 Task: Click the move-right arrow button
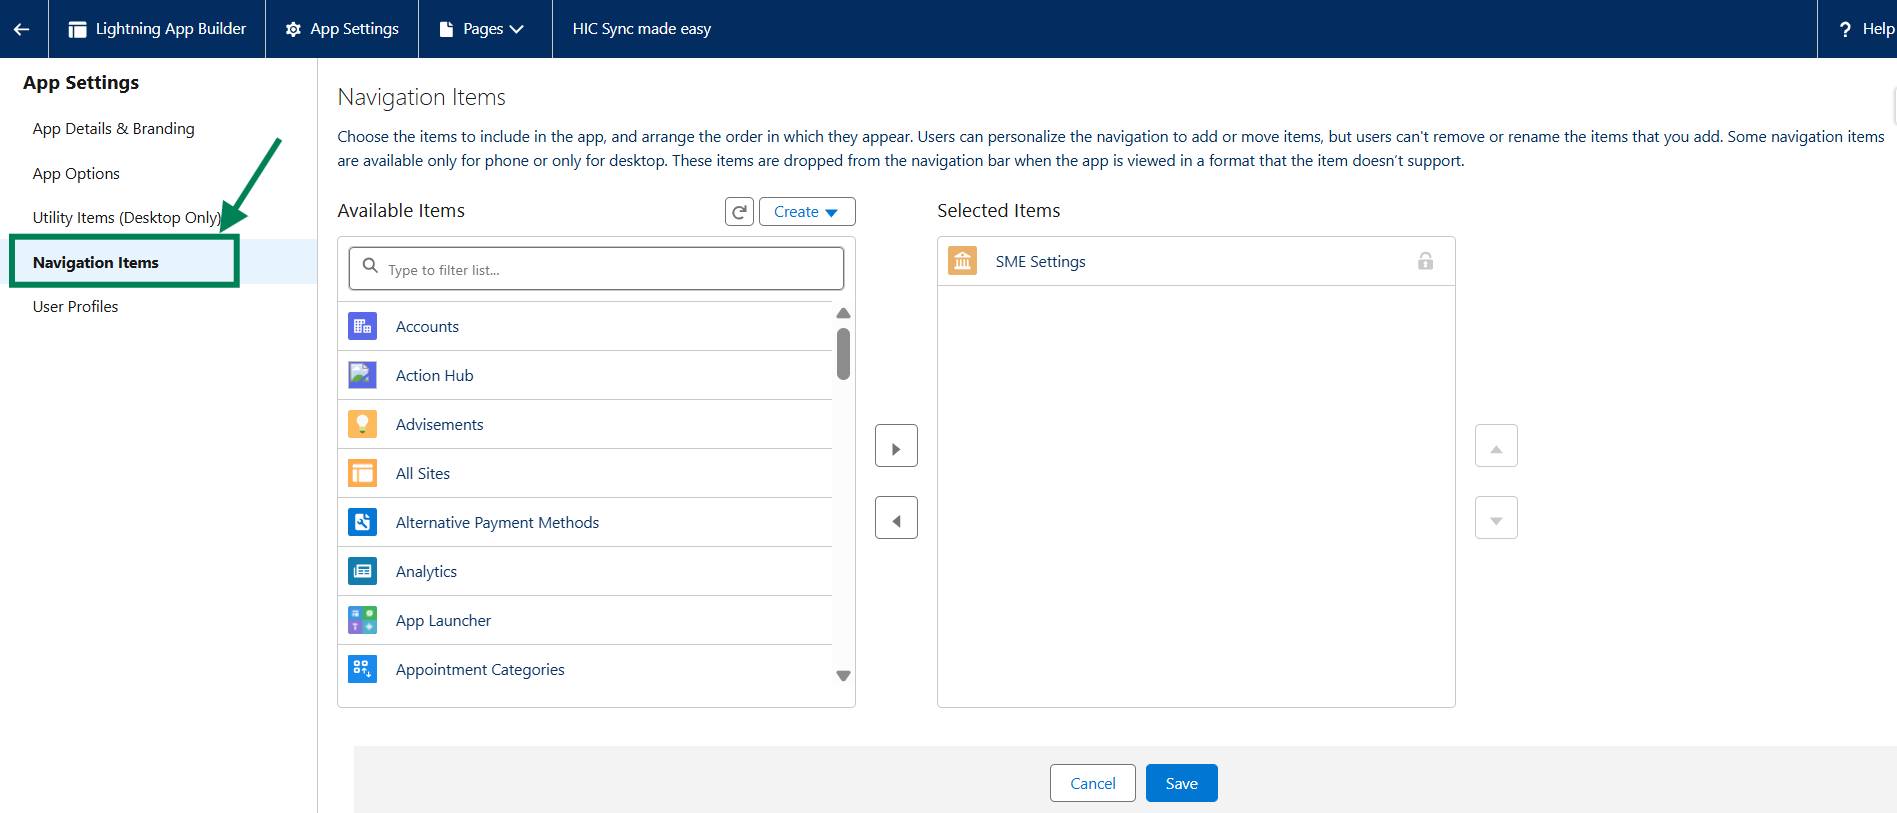tap(896, 446)
